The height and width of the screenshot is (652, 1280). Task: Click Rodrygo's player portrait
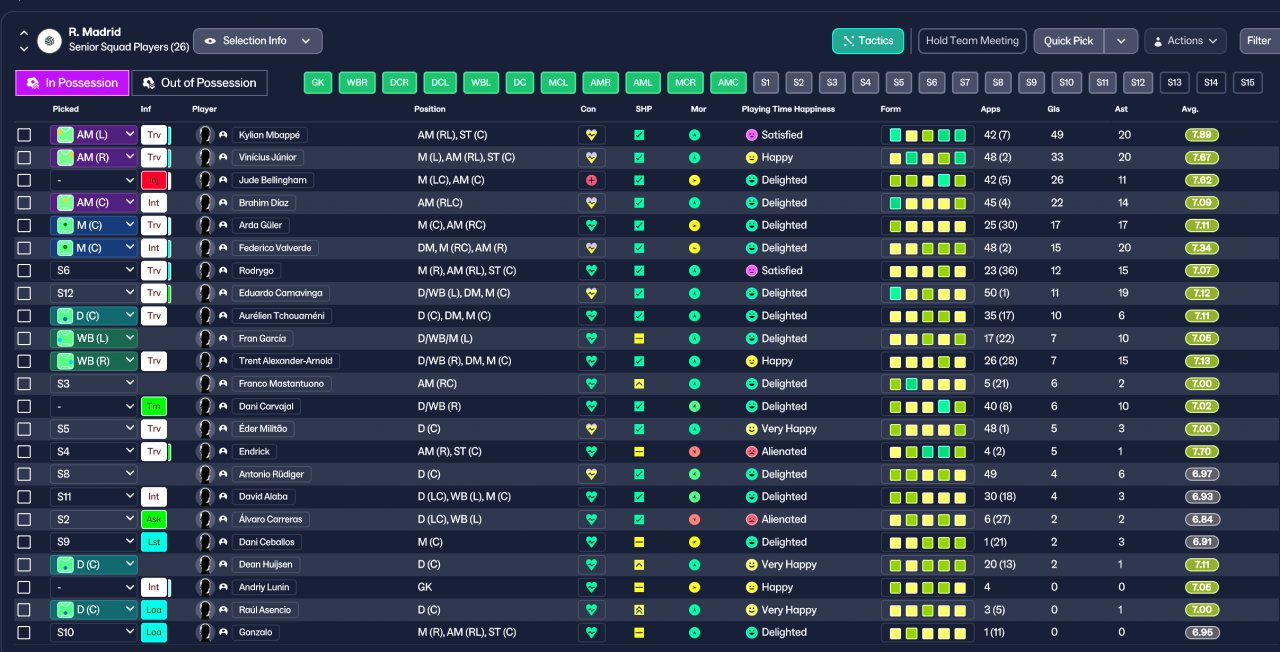(x=205, y=271)
